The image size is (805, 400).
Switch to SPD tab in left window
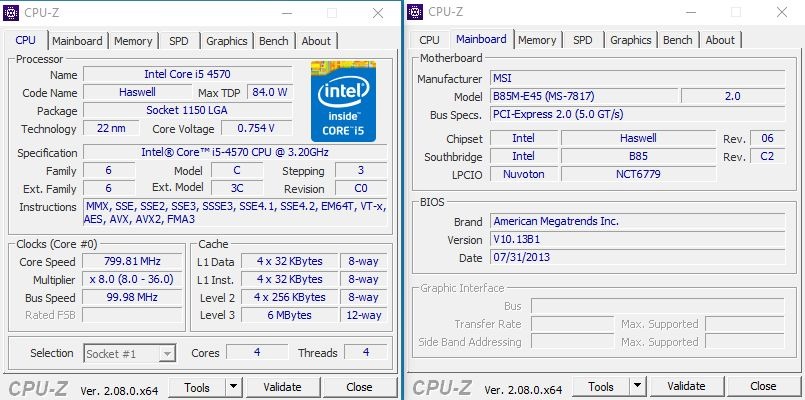point(179,41)
